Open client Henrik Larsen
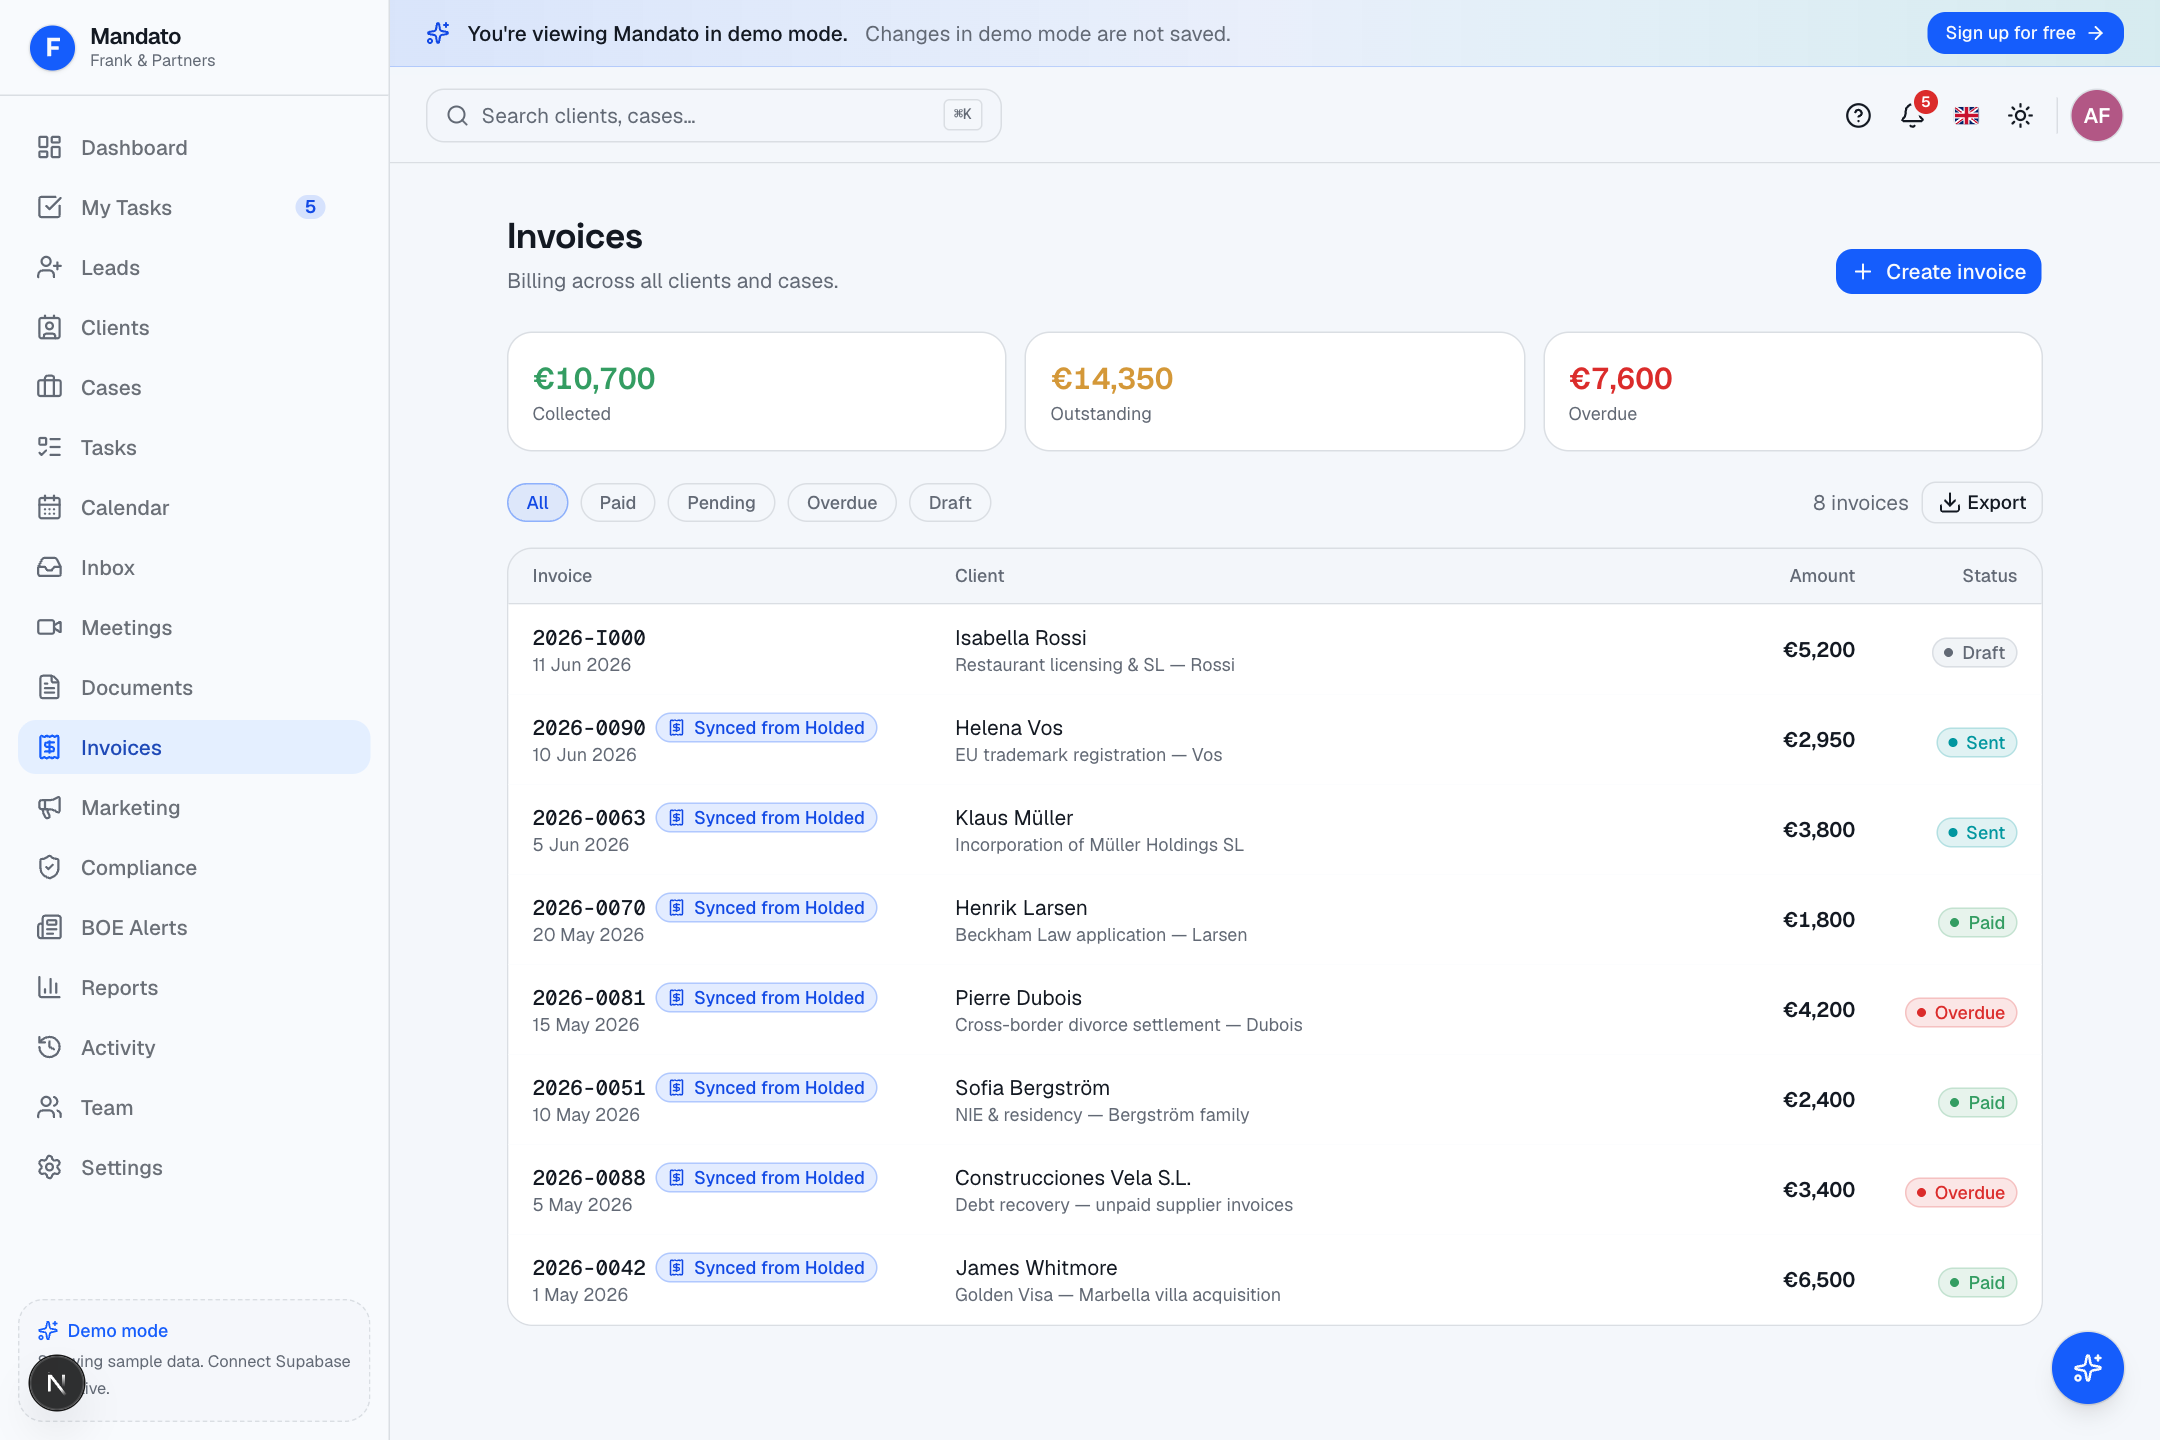 coord(1021,908)
